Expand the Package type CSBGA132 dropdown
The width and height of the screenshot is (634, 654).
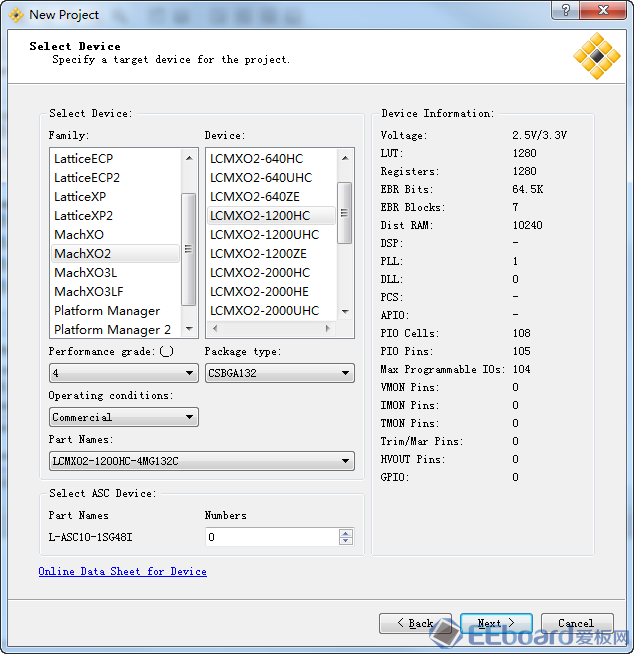tap(279, 374)
